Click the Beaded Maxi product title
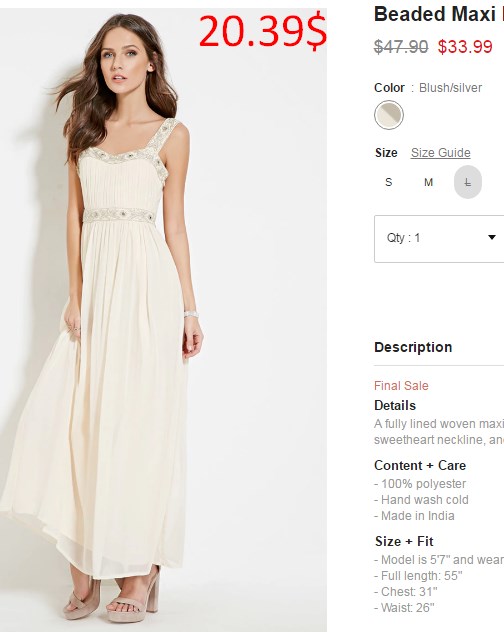 (439, 14)
